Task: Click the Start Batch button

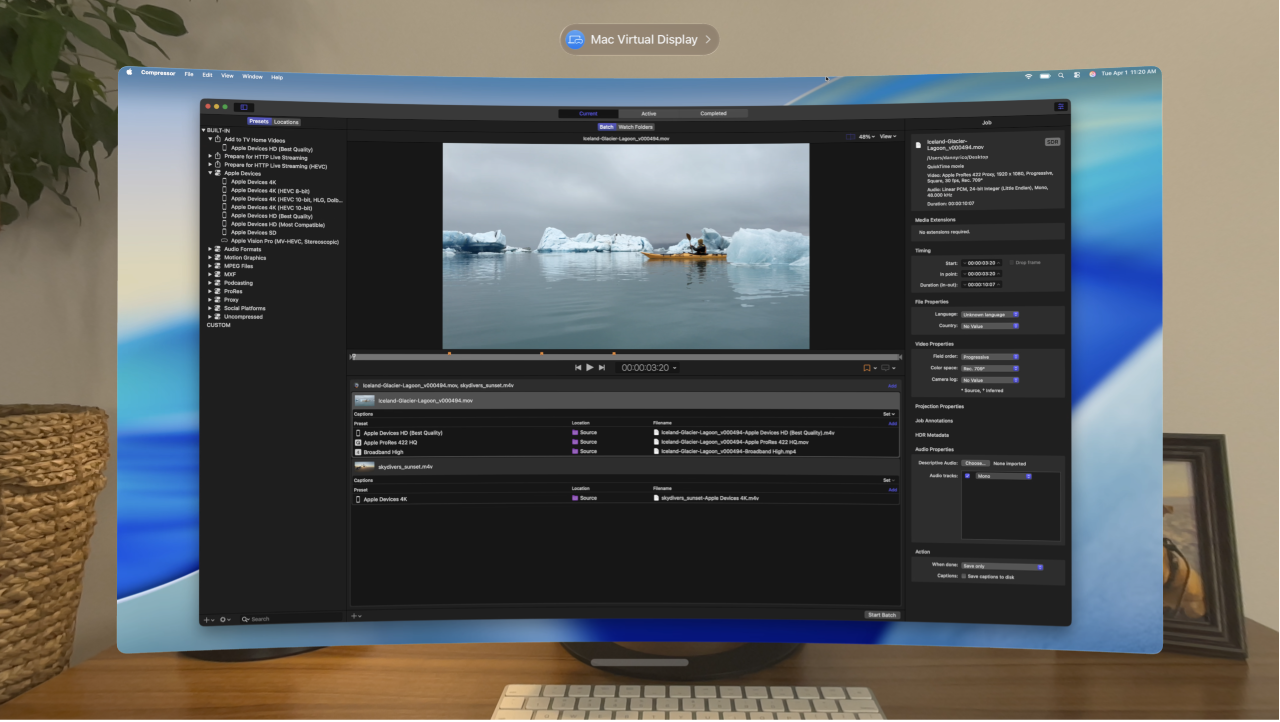Action: 882,614
